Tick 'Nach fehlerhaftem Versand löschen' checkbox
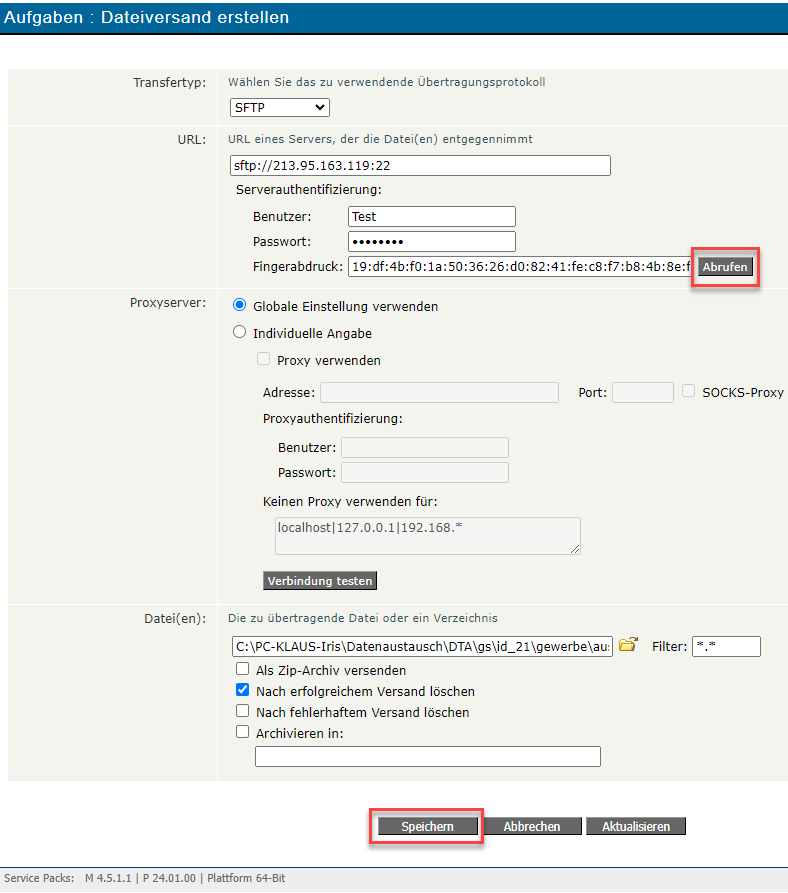Viewport: 788px width, 893px height. 242,712
